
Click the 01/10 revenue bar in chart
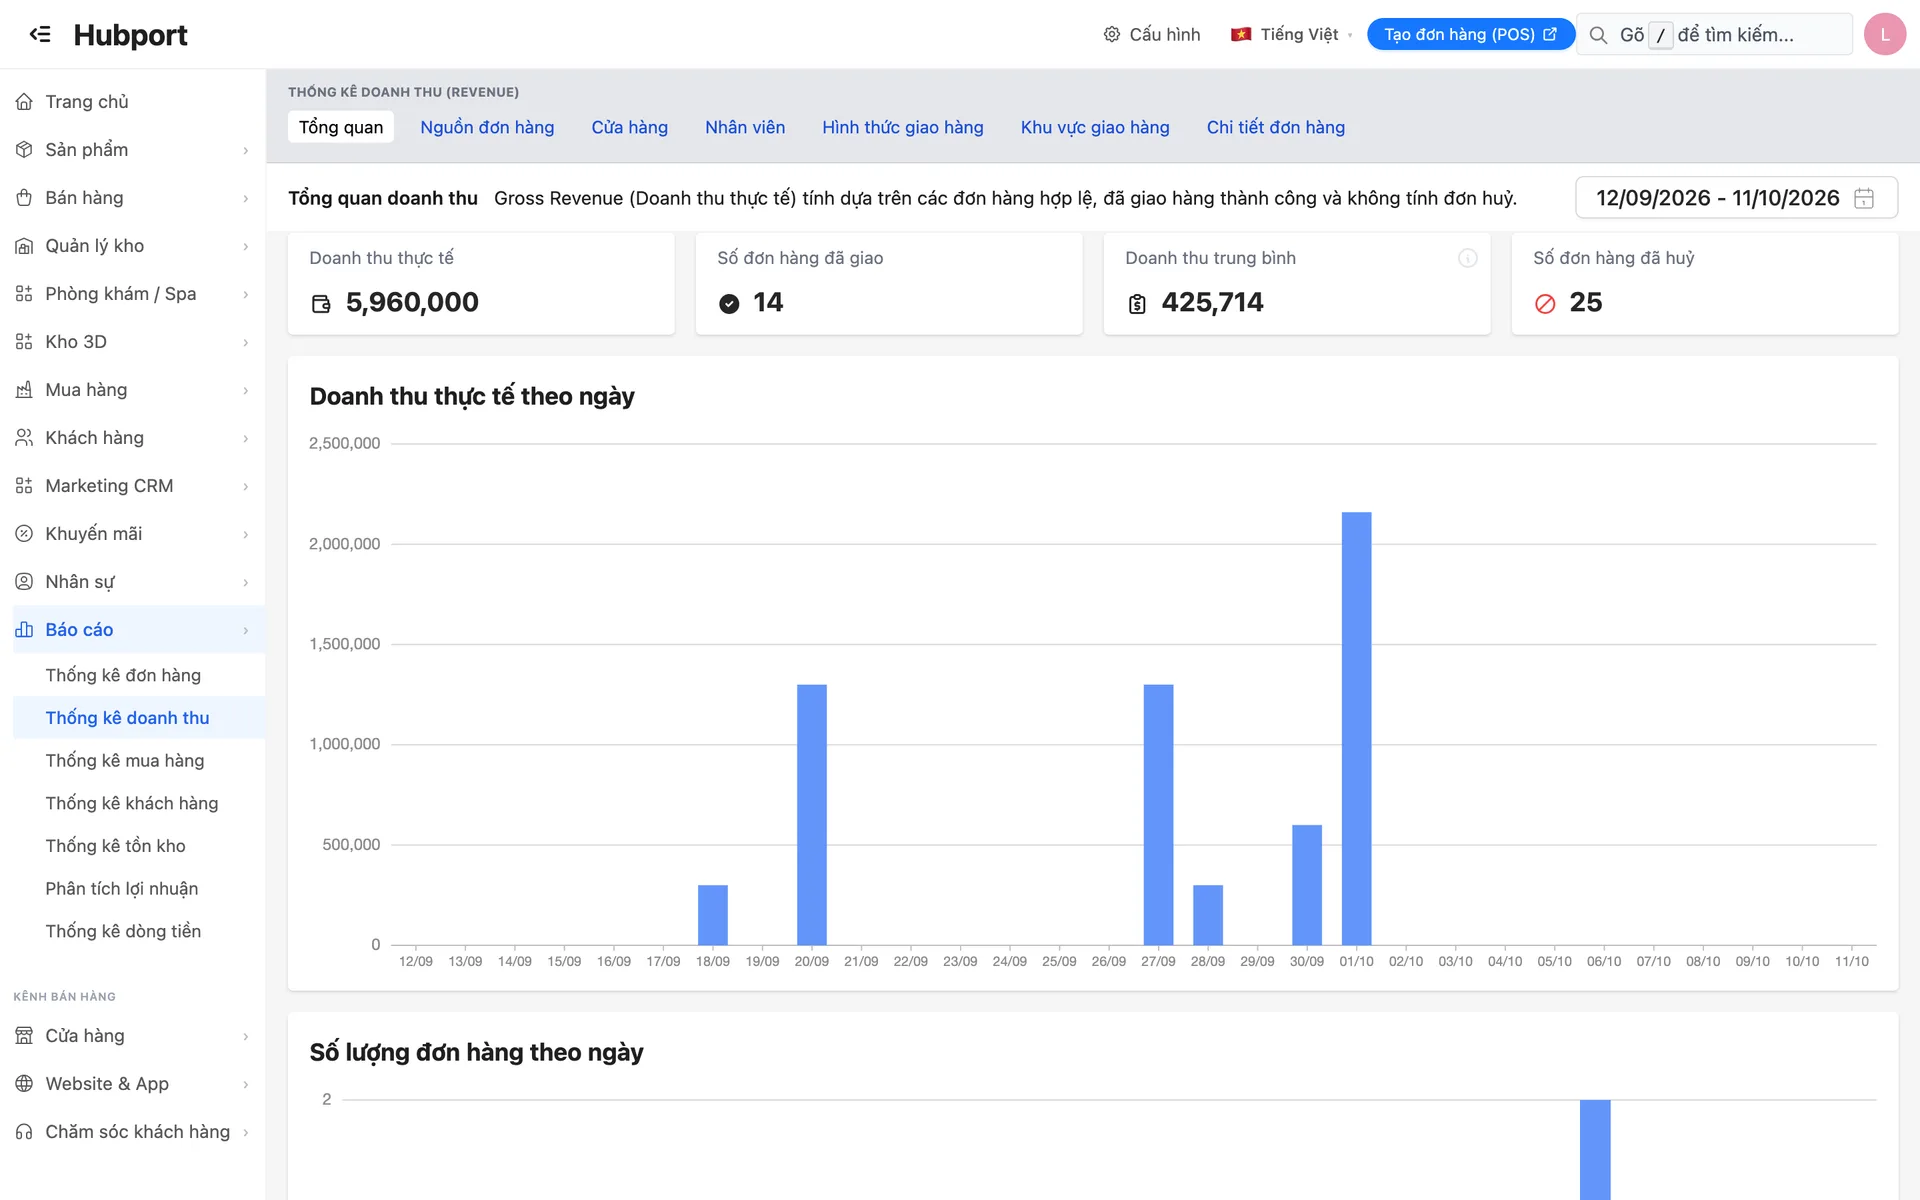(1356, 728)
